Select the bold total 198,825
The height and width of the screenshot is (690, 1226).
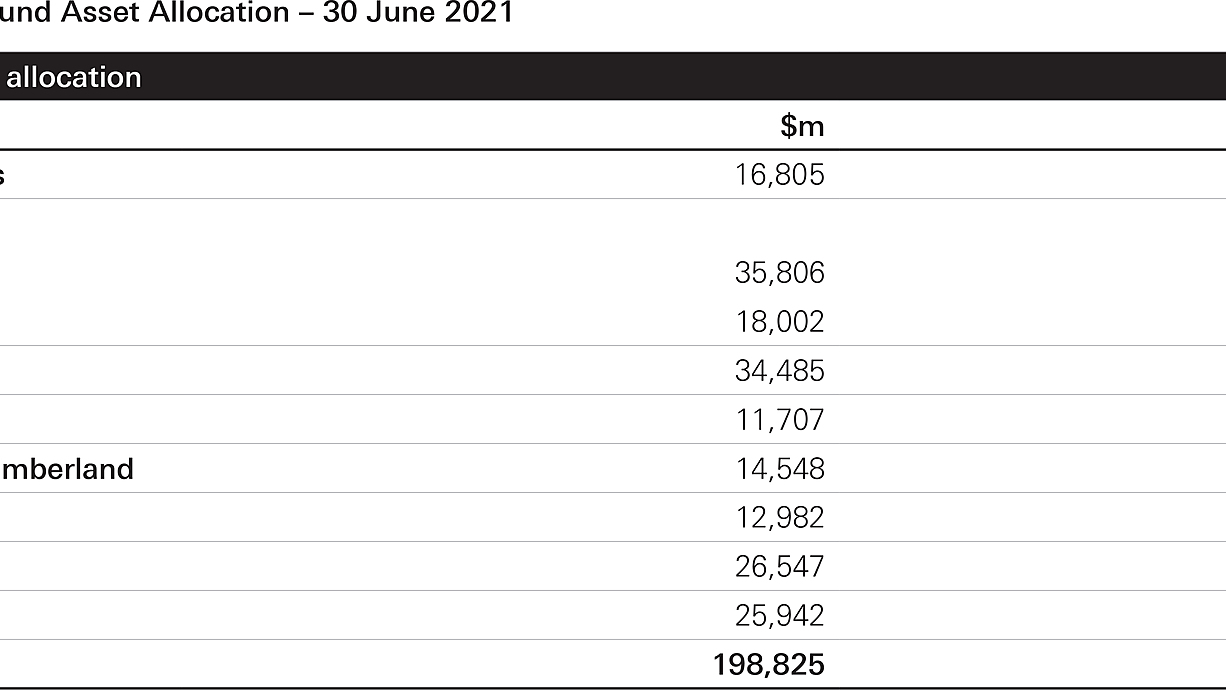769,665
